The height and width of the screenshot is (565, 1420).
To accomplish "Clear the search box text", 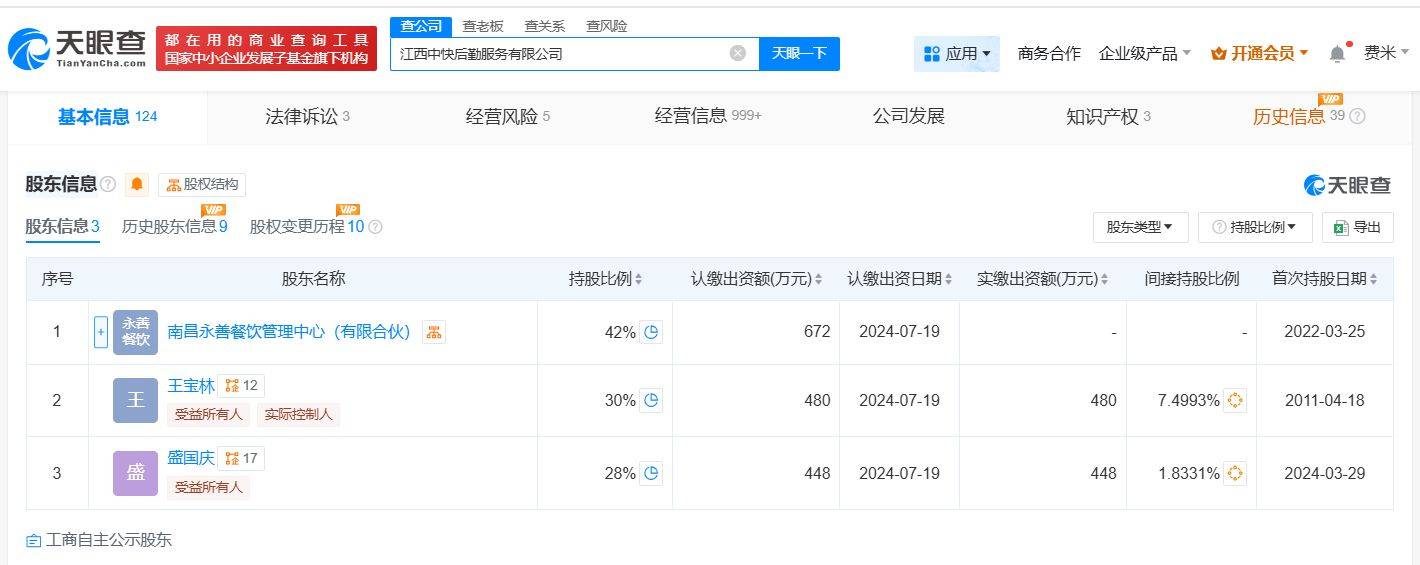I will 738,53.
